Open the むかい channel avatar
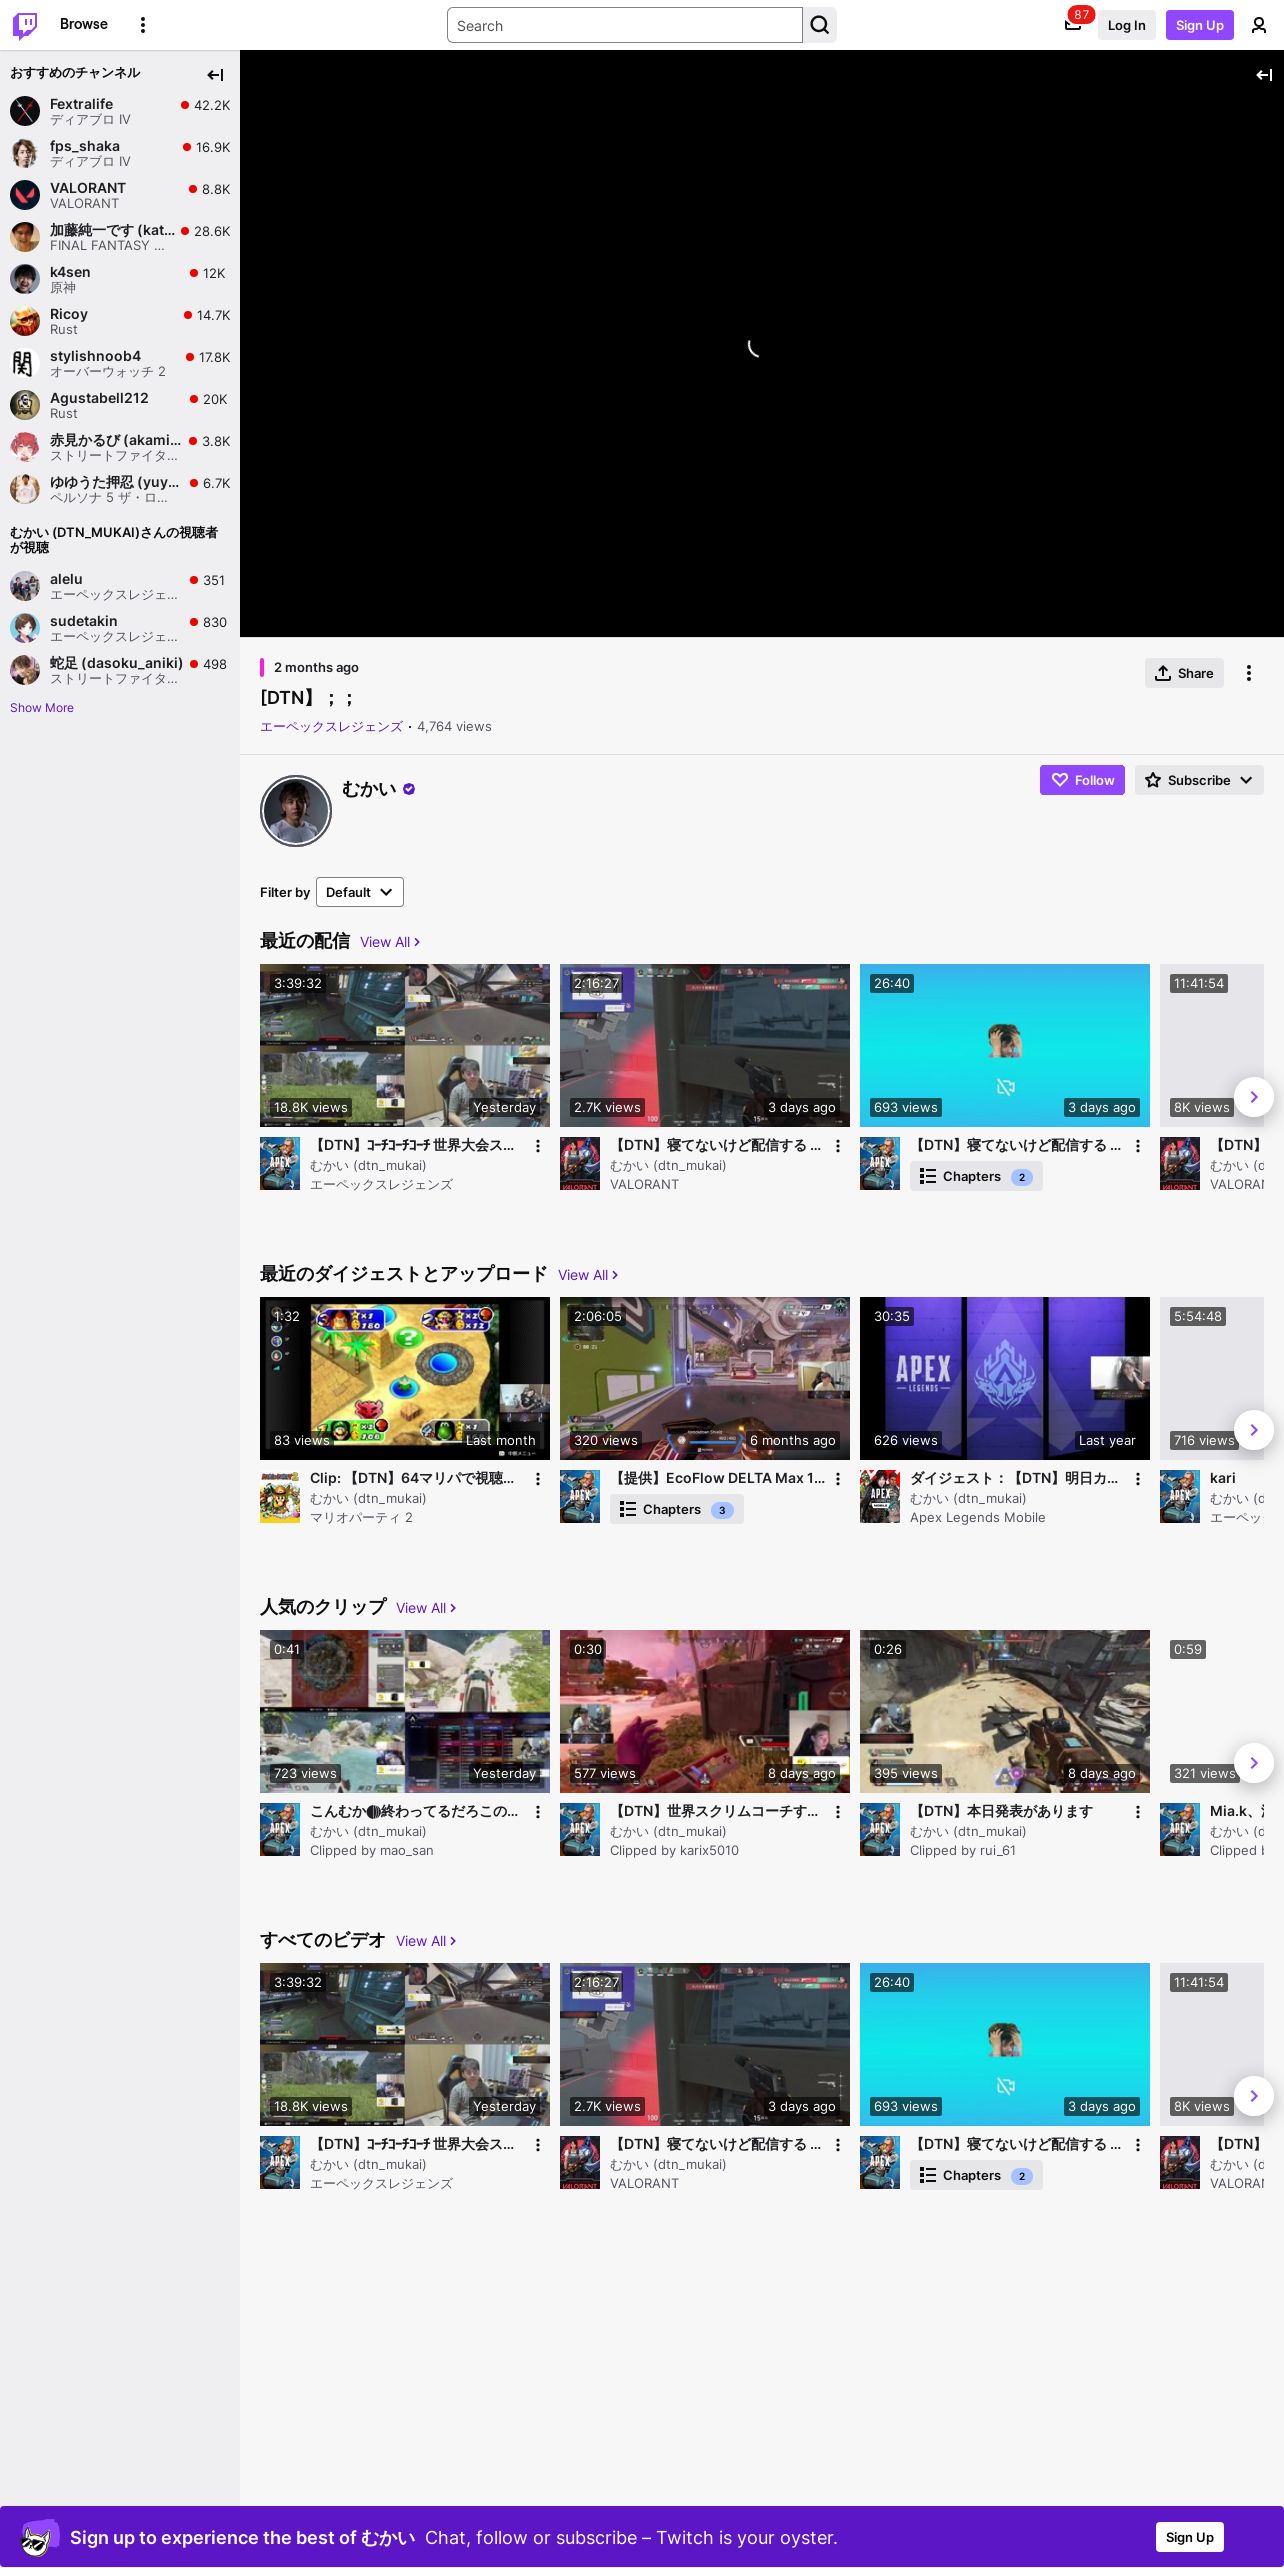 click(296, 811)
